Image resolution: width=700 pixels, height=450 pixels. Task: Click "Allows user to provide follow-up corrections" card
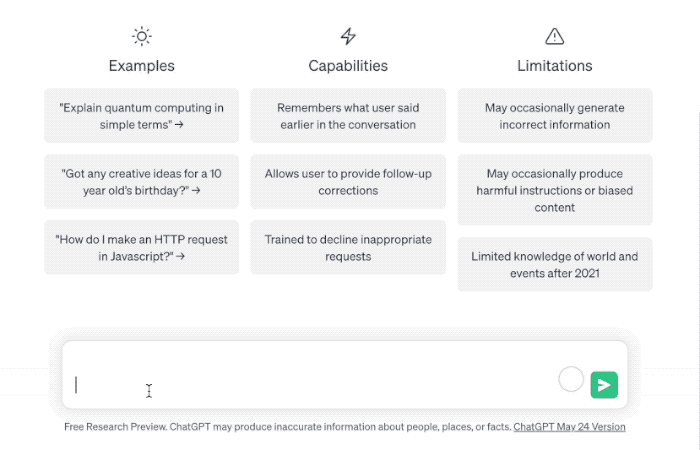pos(348,182)
